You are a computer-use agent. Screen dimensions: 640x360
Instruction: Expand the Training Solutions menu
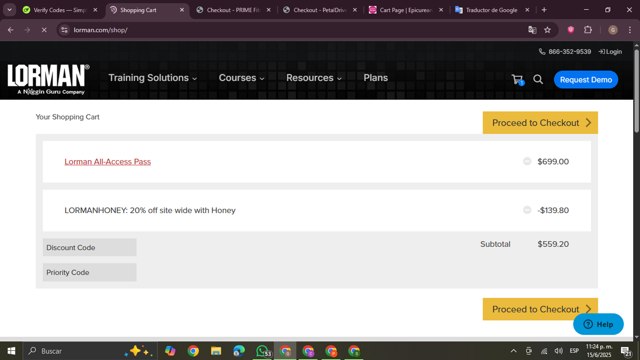pos(153,78)
